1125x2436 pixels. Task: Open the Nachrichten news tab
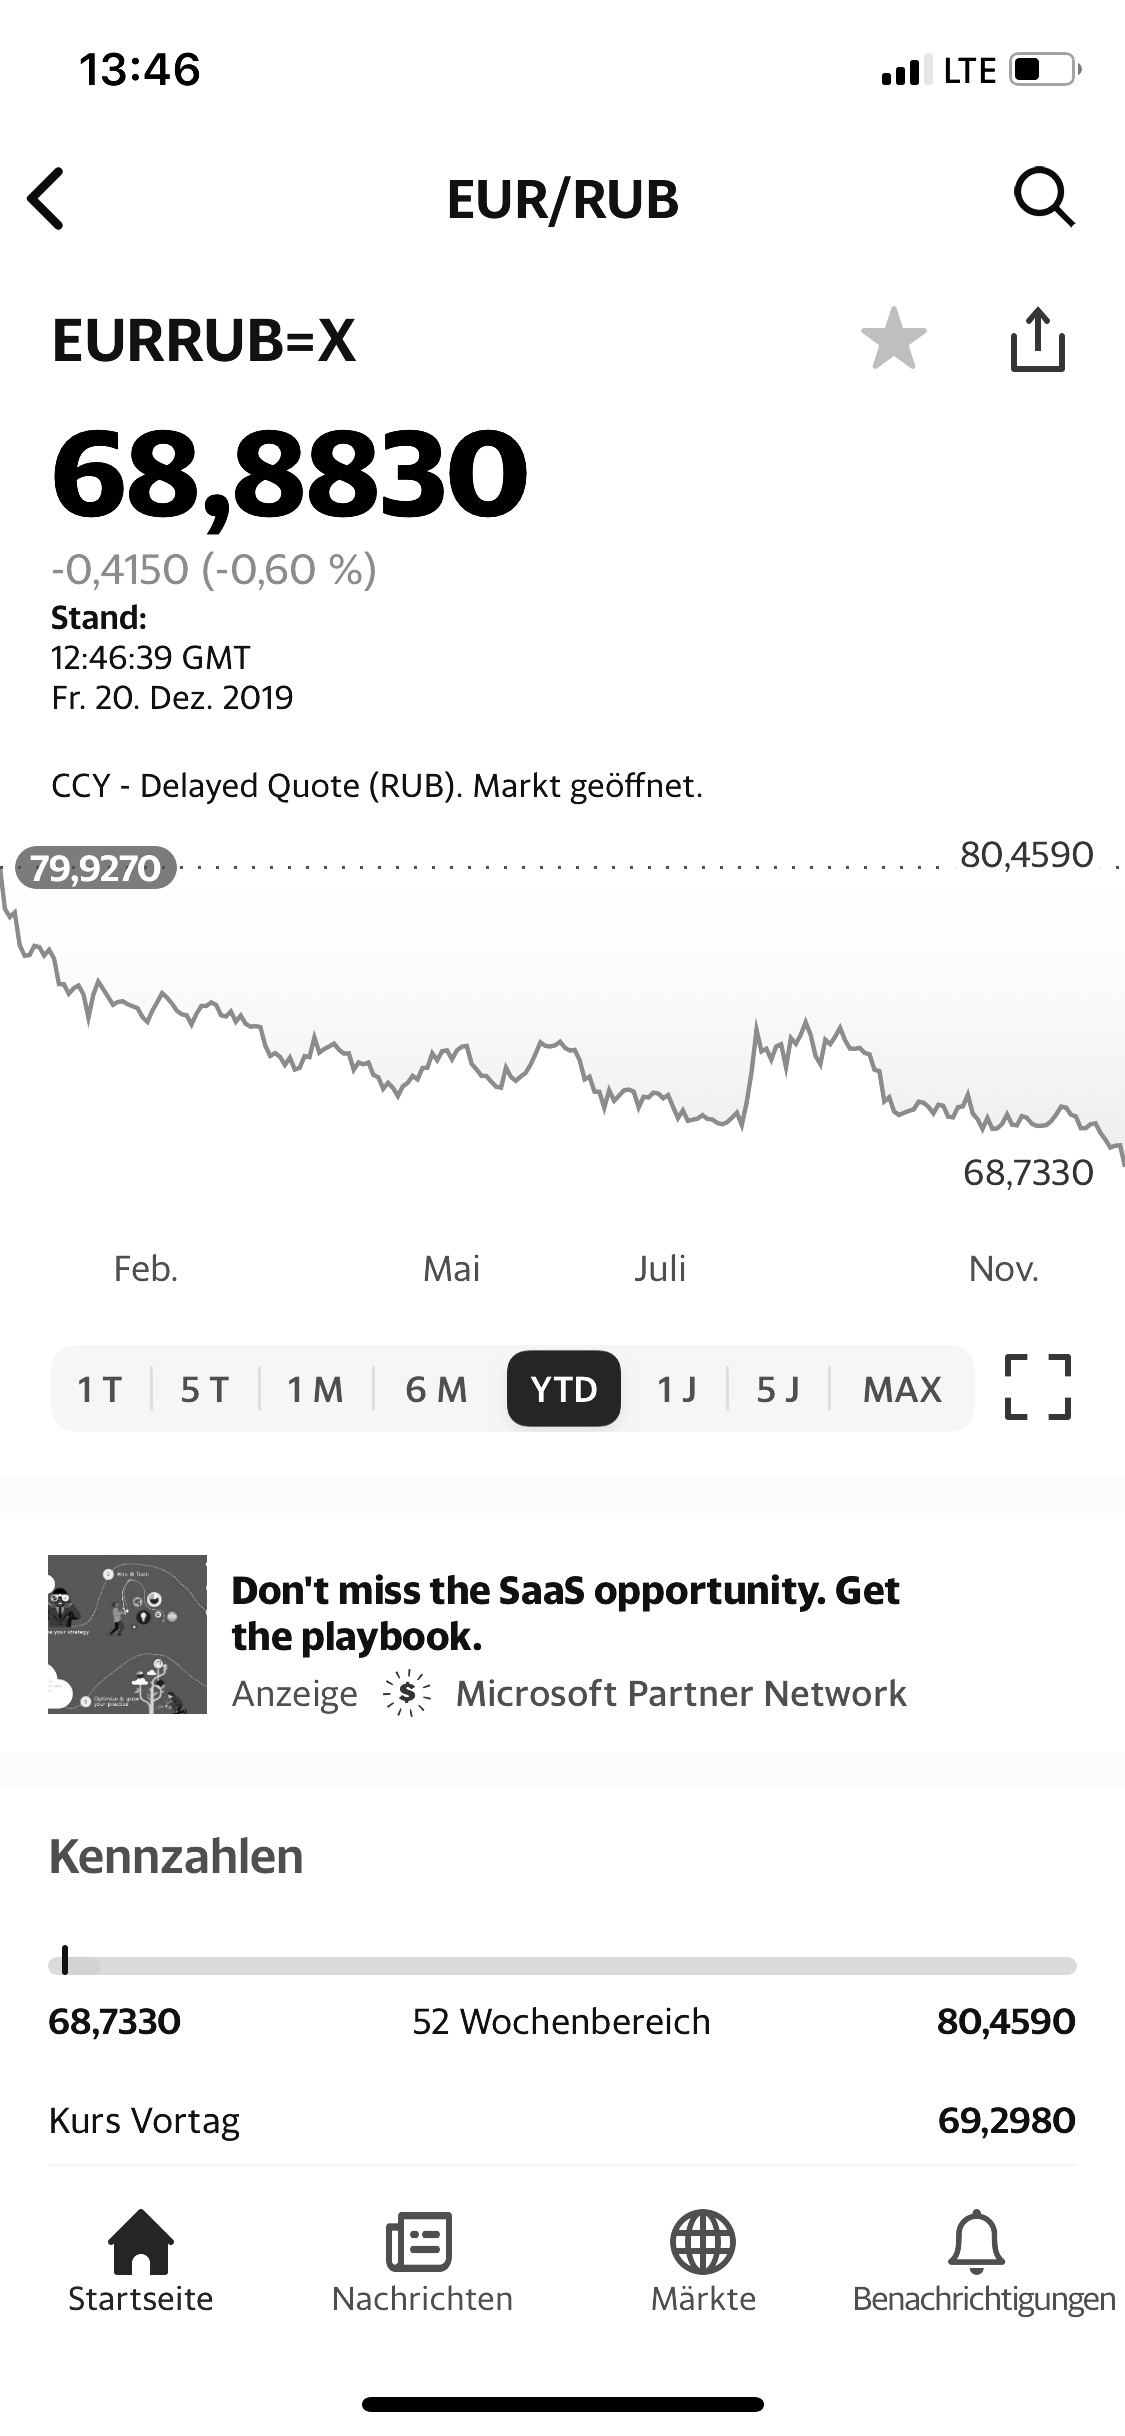click(x=421, y=2262)
